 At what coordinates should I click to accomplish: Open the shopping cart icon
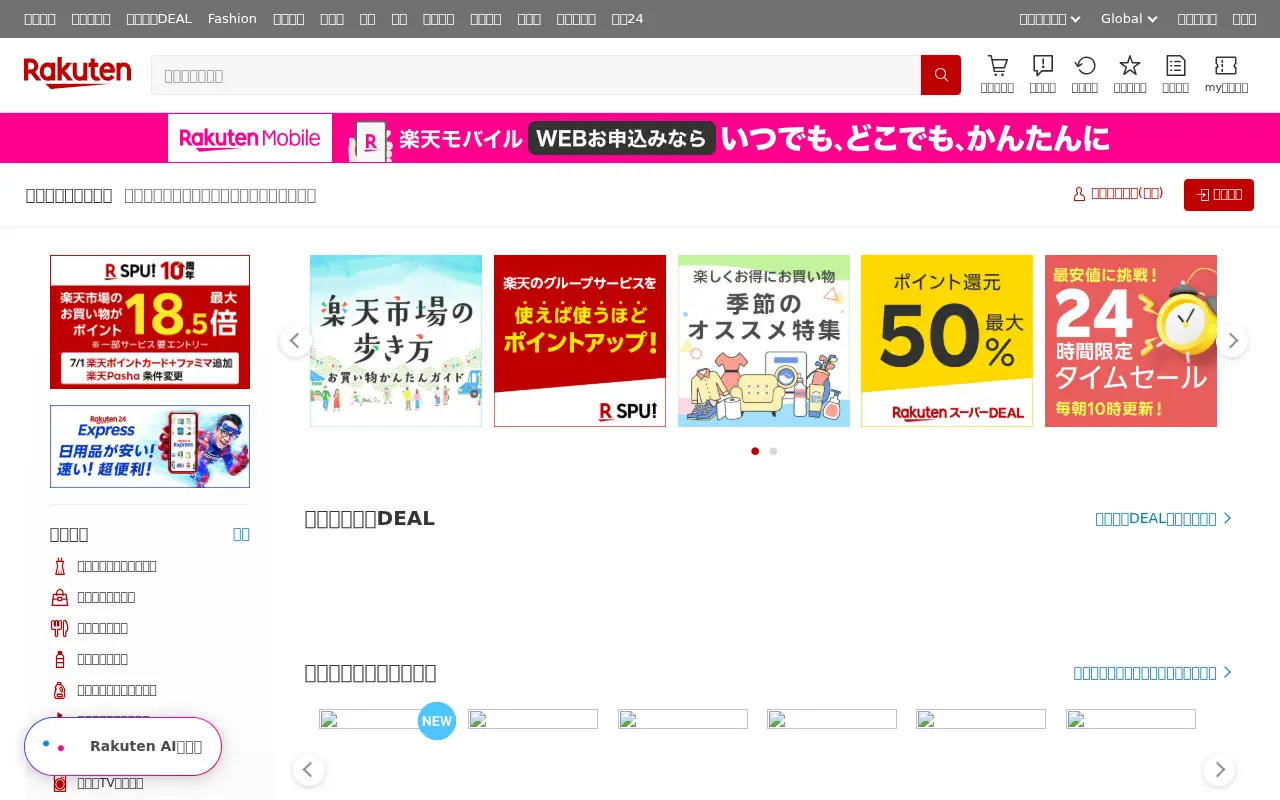pos(997,66)
